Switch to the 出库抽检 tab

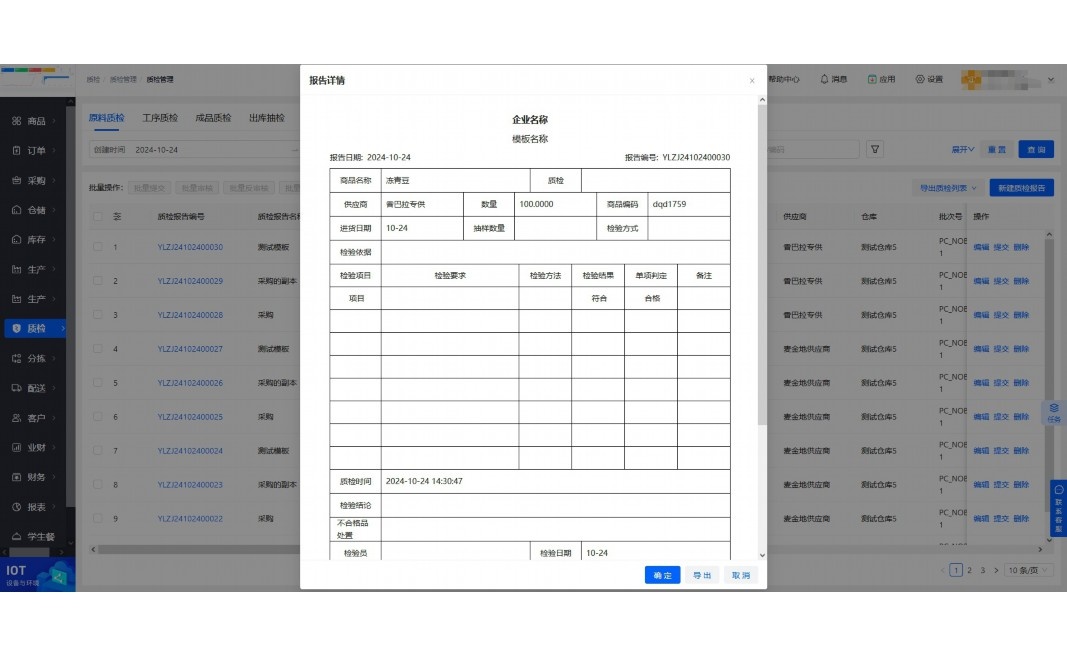click(x=267, y=118)
